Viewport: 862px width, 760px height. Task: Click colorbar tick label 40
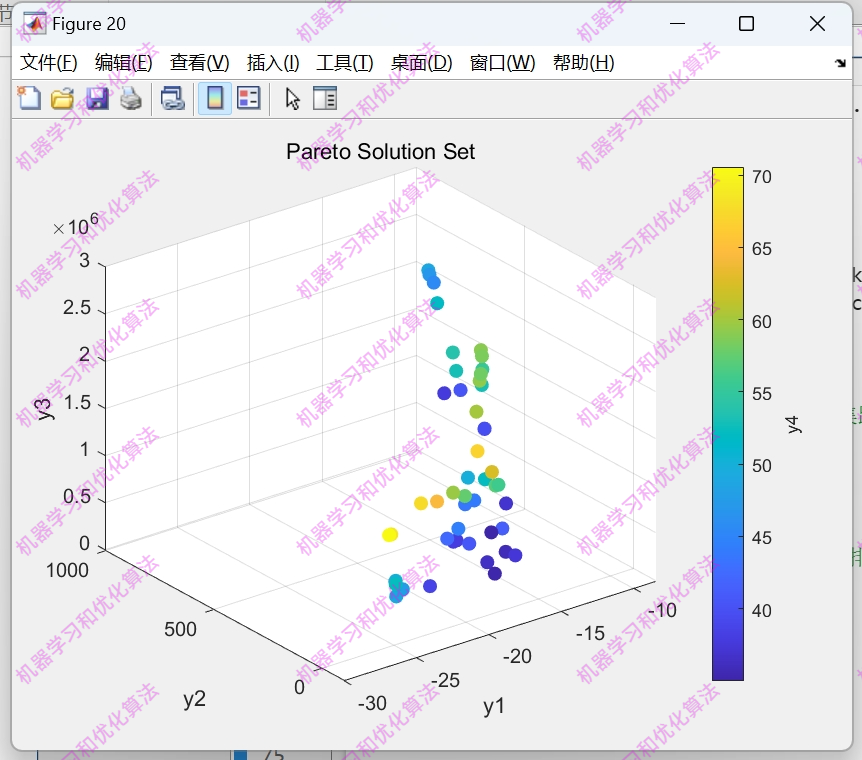(x=762, y=610)
